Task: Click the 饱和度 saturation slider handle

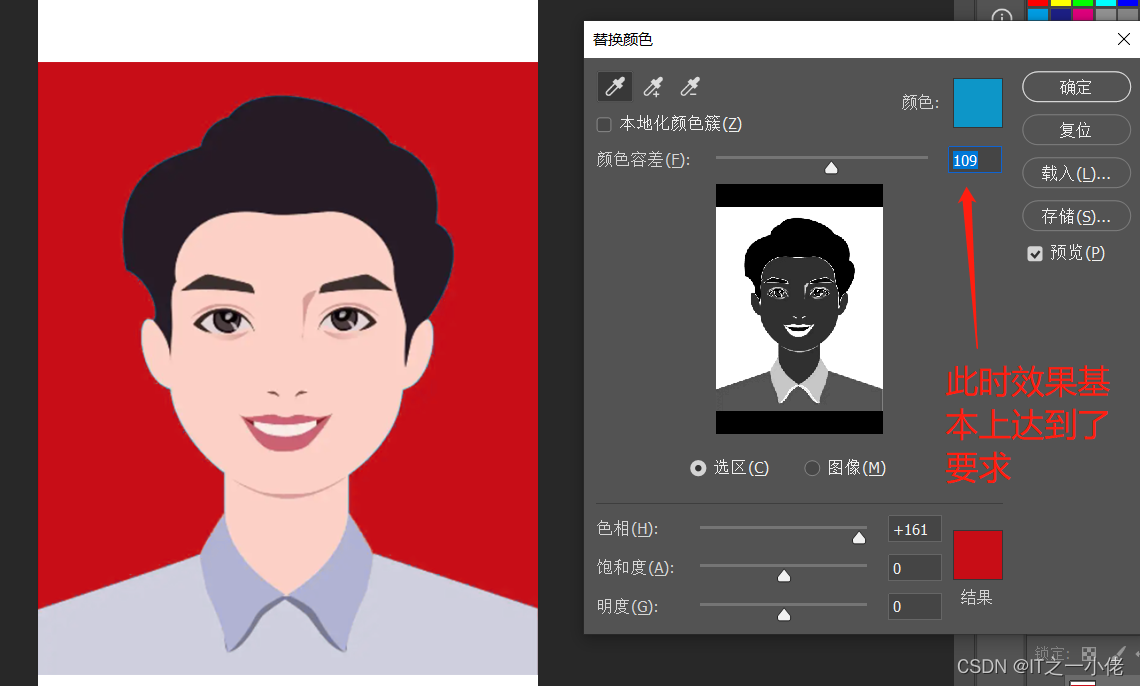Action: 784,576
